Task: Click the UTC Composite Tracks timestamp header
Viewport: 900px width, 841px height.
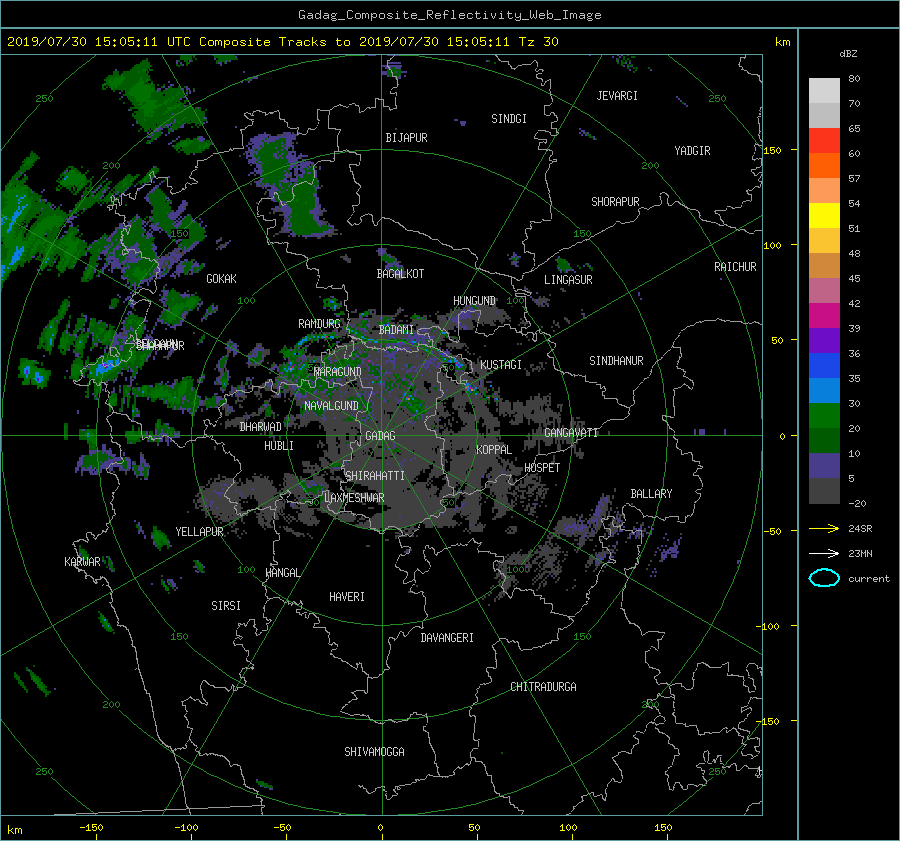Action: pyautogui.click(x=283, y=42)
